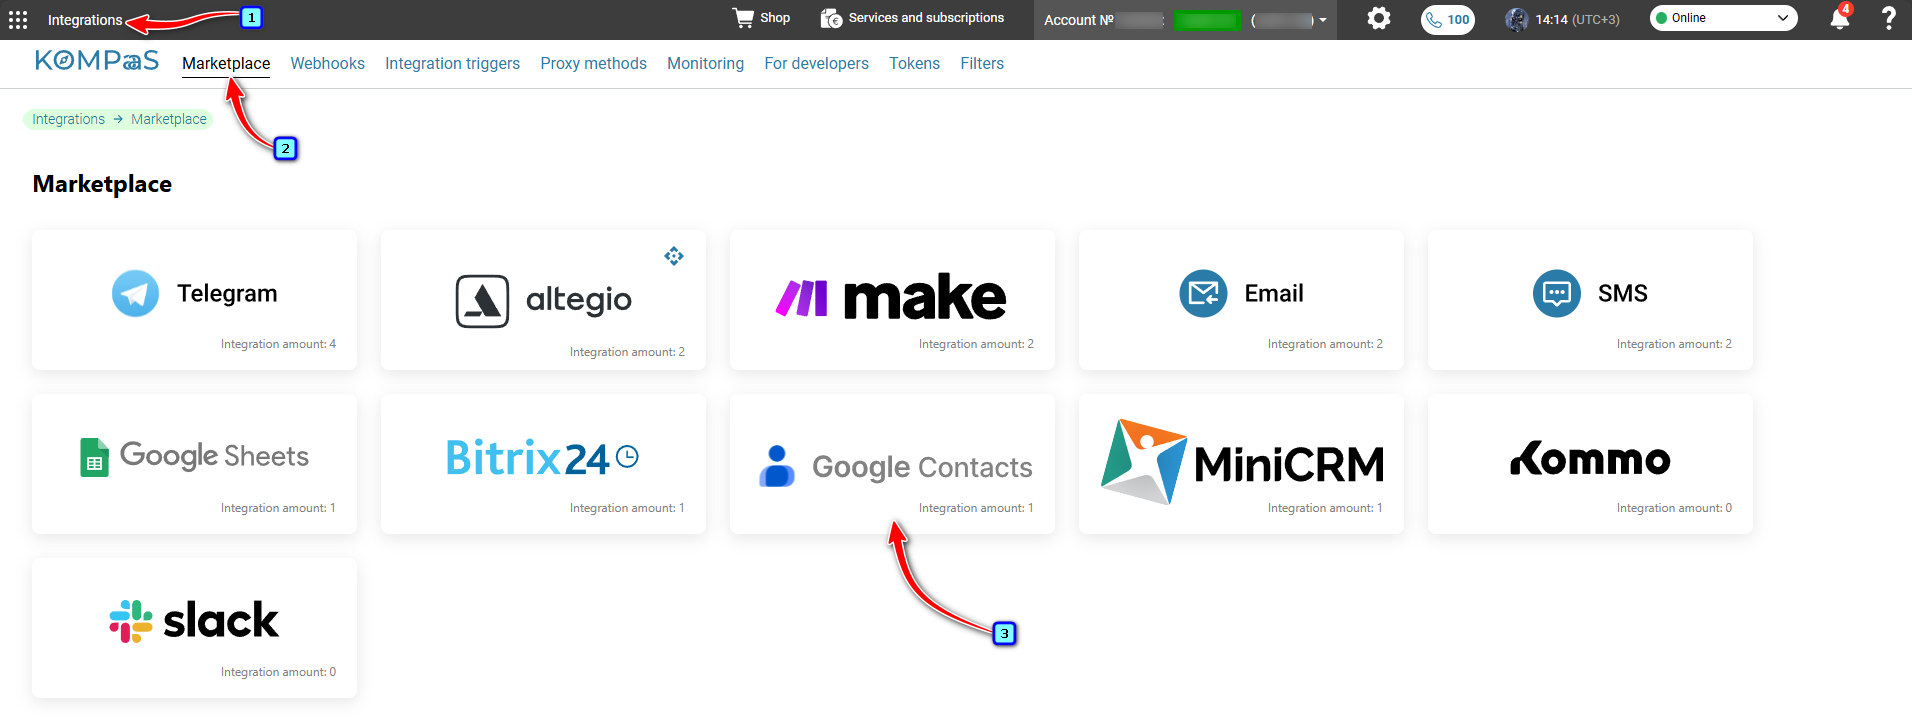1912x720 pixels.
Task: Click Telegram's Integration amount: 4 text
Action: (278, 344)
